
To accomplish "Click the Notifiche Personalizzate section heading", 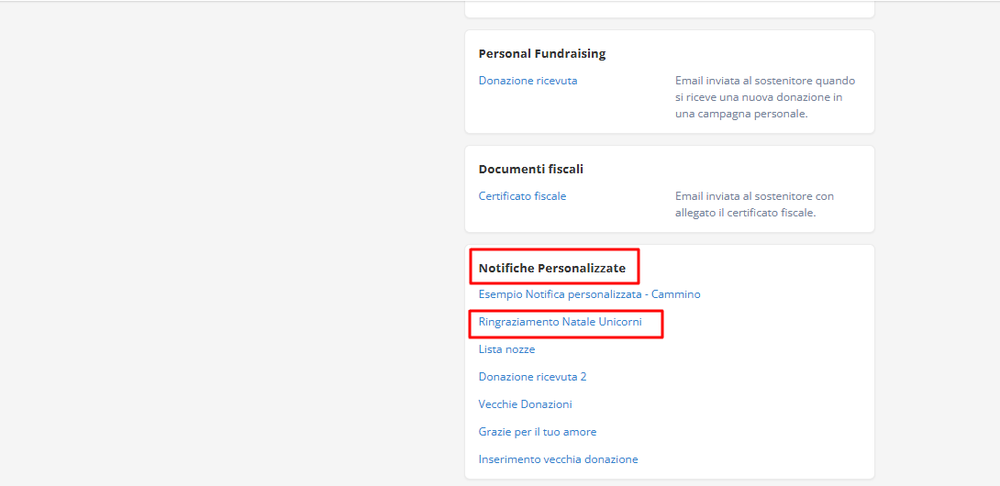I will 552,268.
